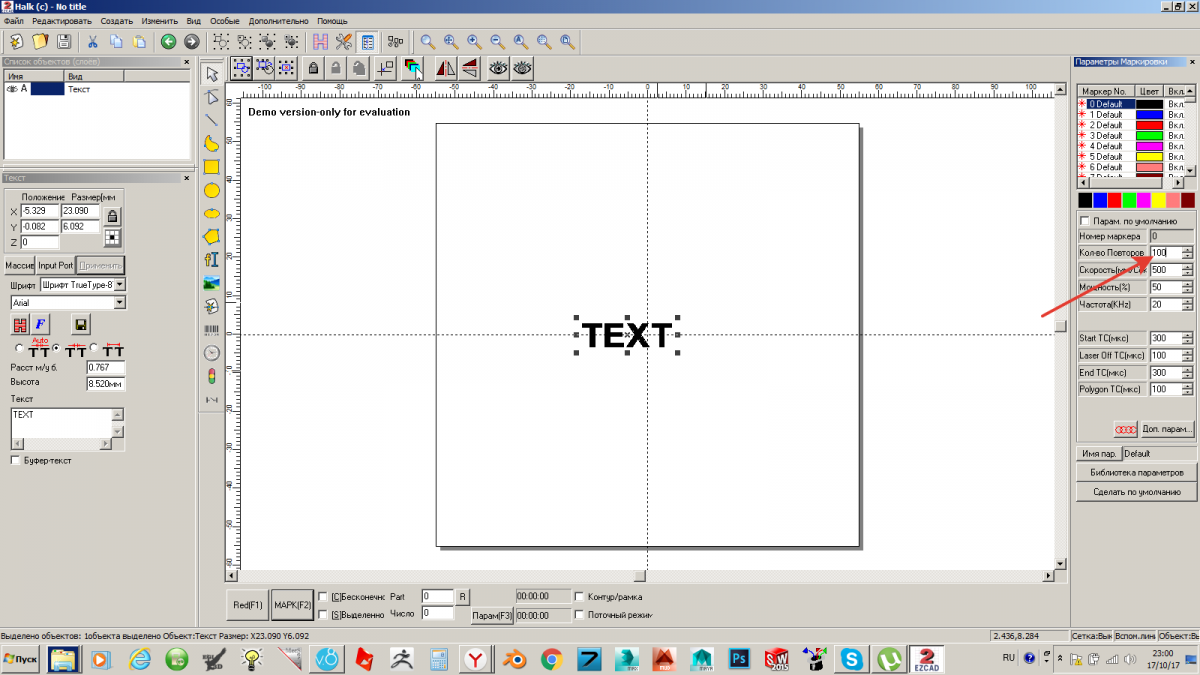Pick the green color swatch in palette
This screenshot has height=675, width=1200.
point(1128,201)
